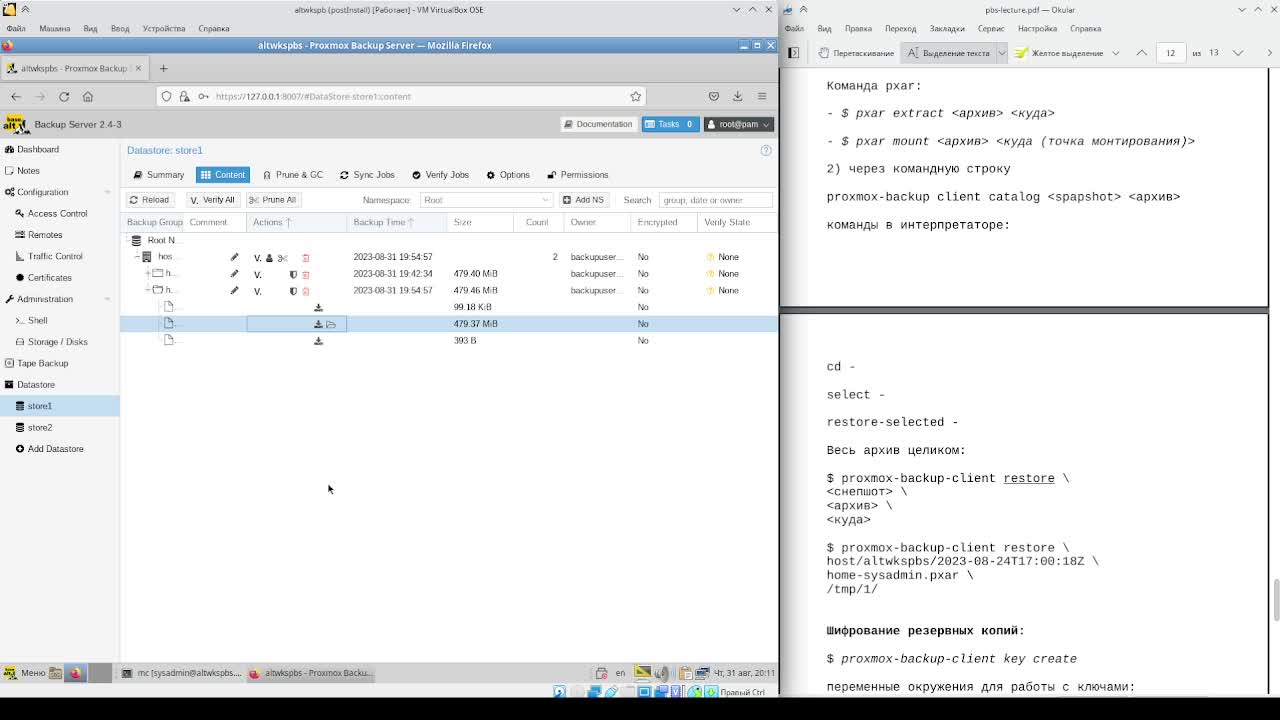Click the Prune All button
1280x720 pixels.
pyautogui.click(x=273, y=200)
